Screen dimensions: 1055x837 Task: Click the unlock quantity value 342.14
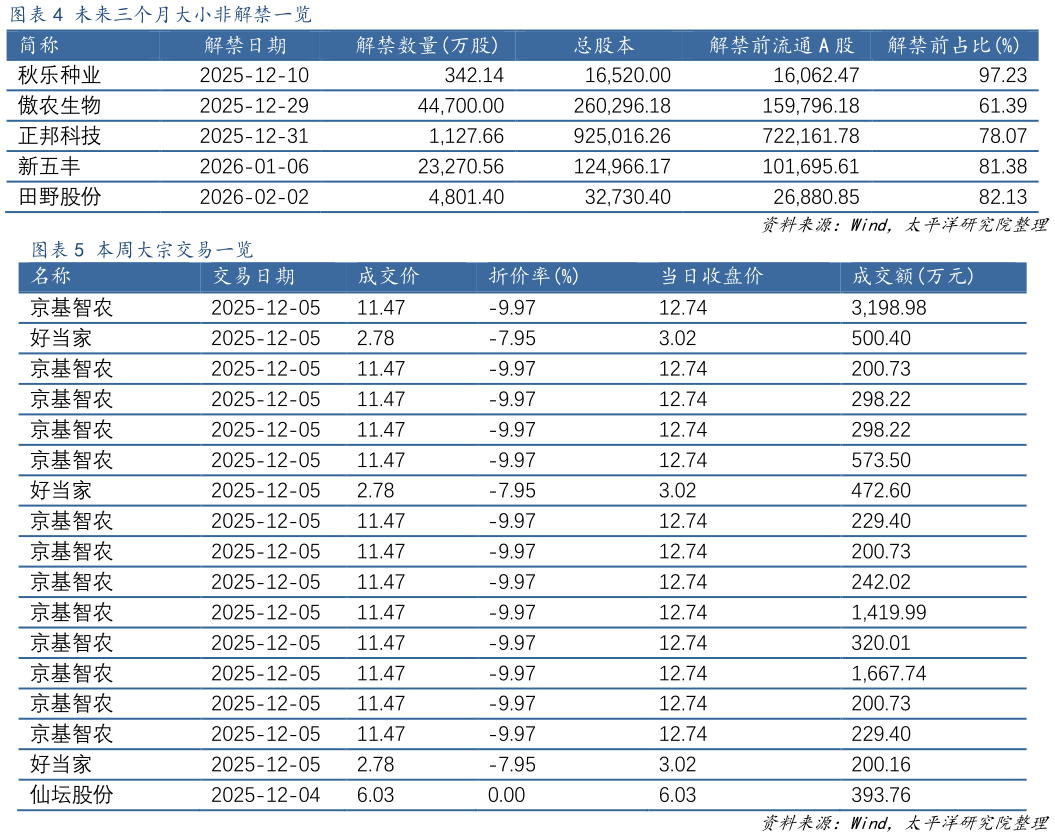(474, 75)
